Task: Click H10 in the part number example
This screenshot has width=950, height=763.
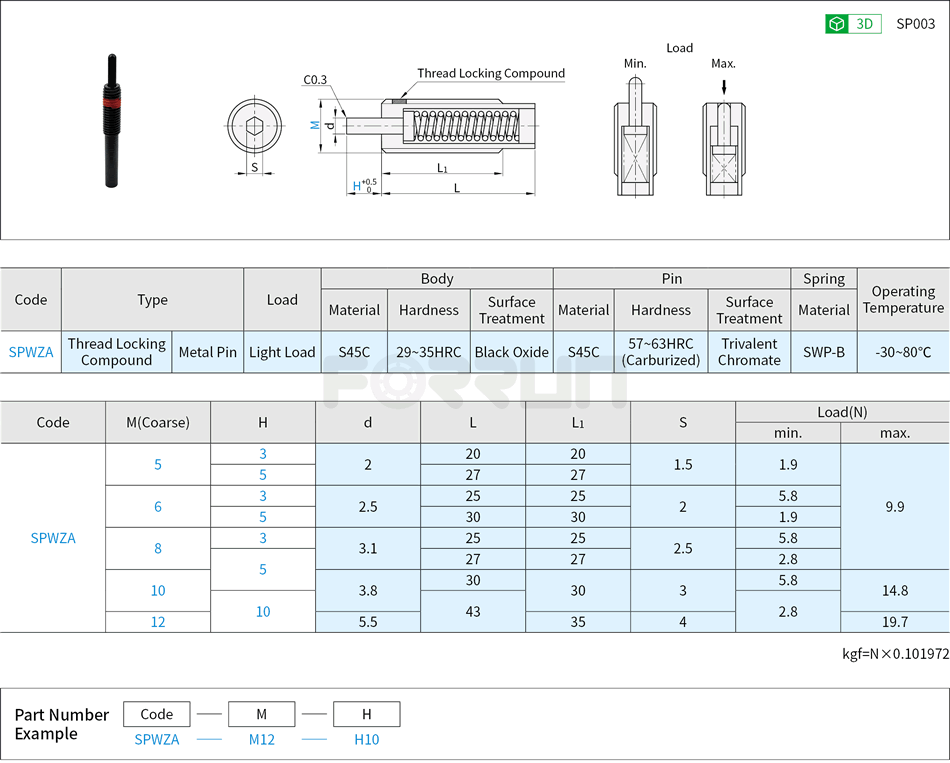Action: click(x=366, y=739)
